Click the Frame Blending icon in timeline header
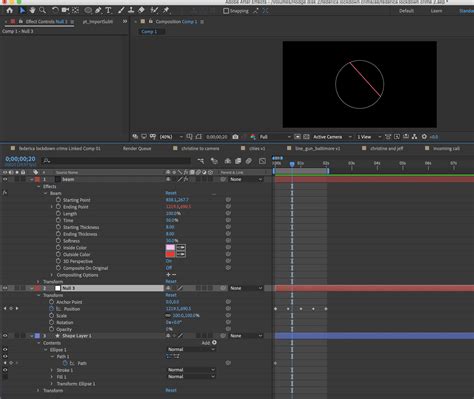474x399 pixels. 238,161
